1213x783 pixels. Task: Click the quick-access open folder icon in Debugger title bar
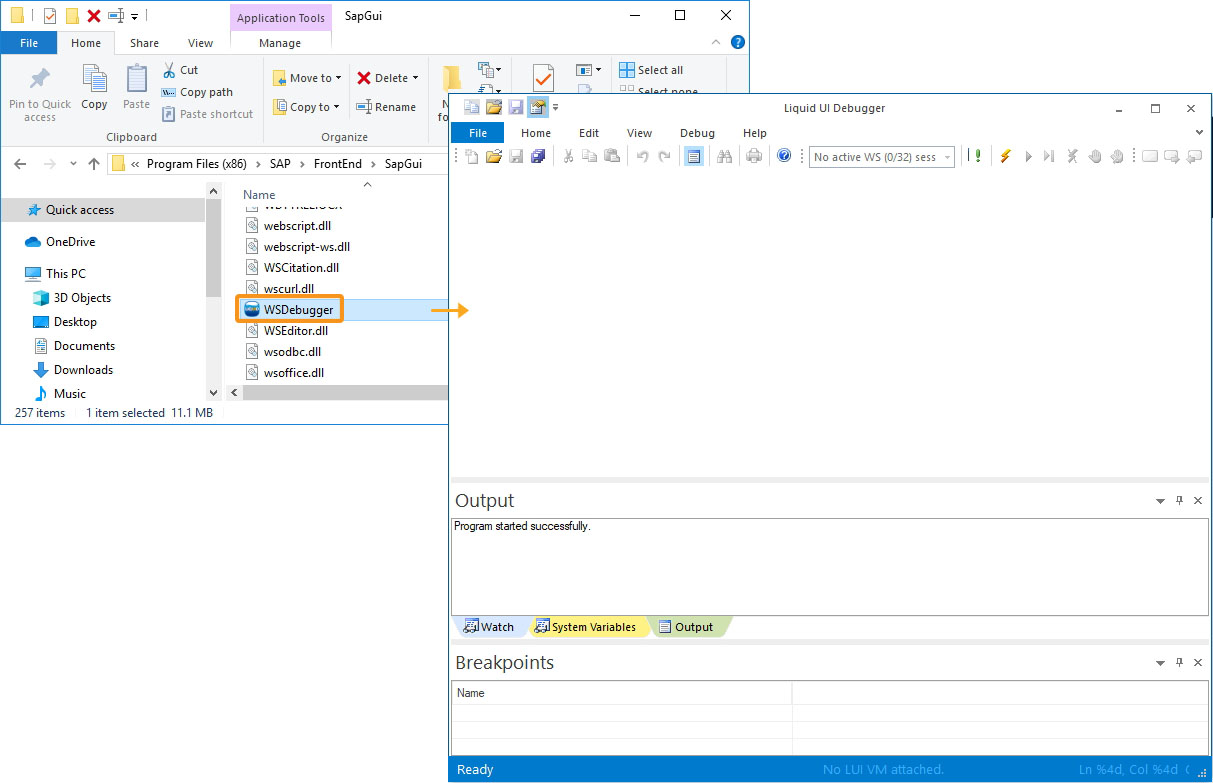pos(494,108)
